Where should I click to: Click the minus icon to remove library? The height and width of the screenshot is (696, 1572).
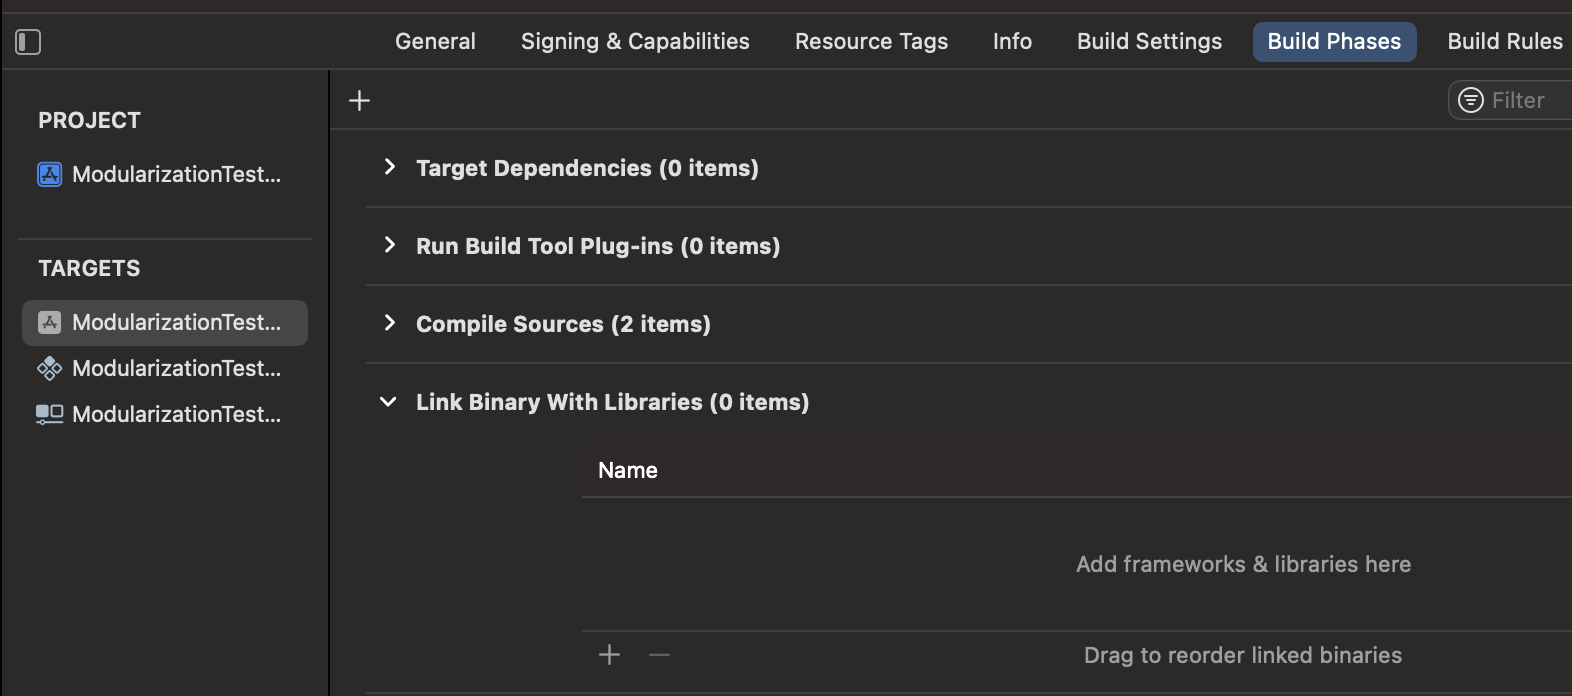(659, 655)
